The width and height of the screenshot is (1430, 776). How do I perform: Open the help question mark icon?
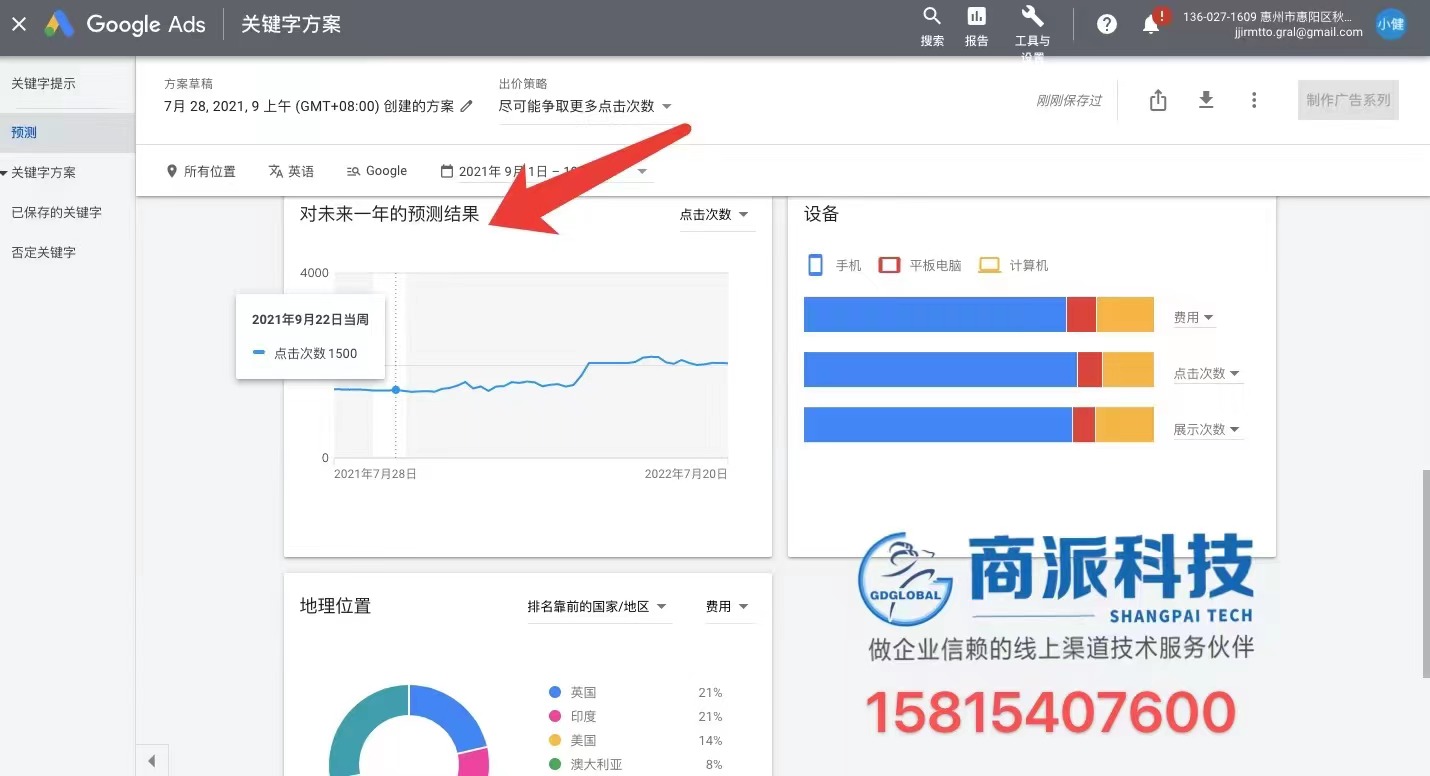(x=1107, y=24)
